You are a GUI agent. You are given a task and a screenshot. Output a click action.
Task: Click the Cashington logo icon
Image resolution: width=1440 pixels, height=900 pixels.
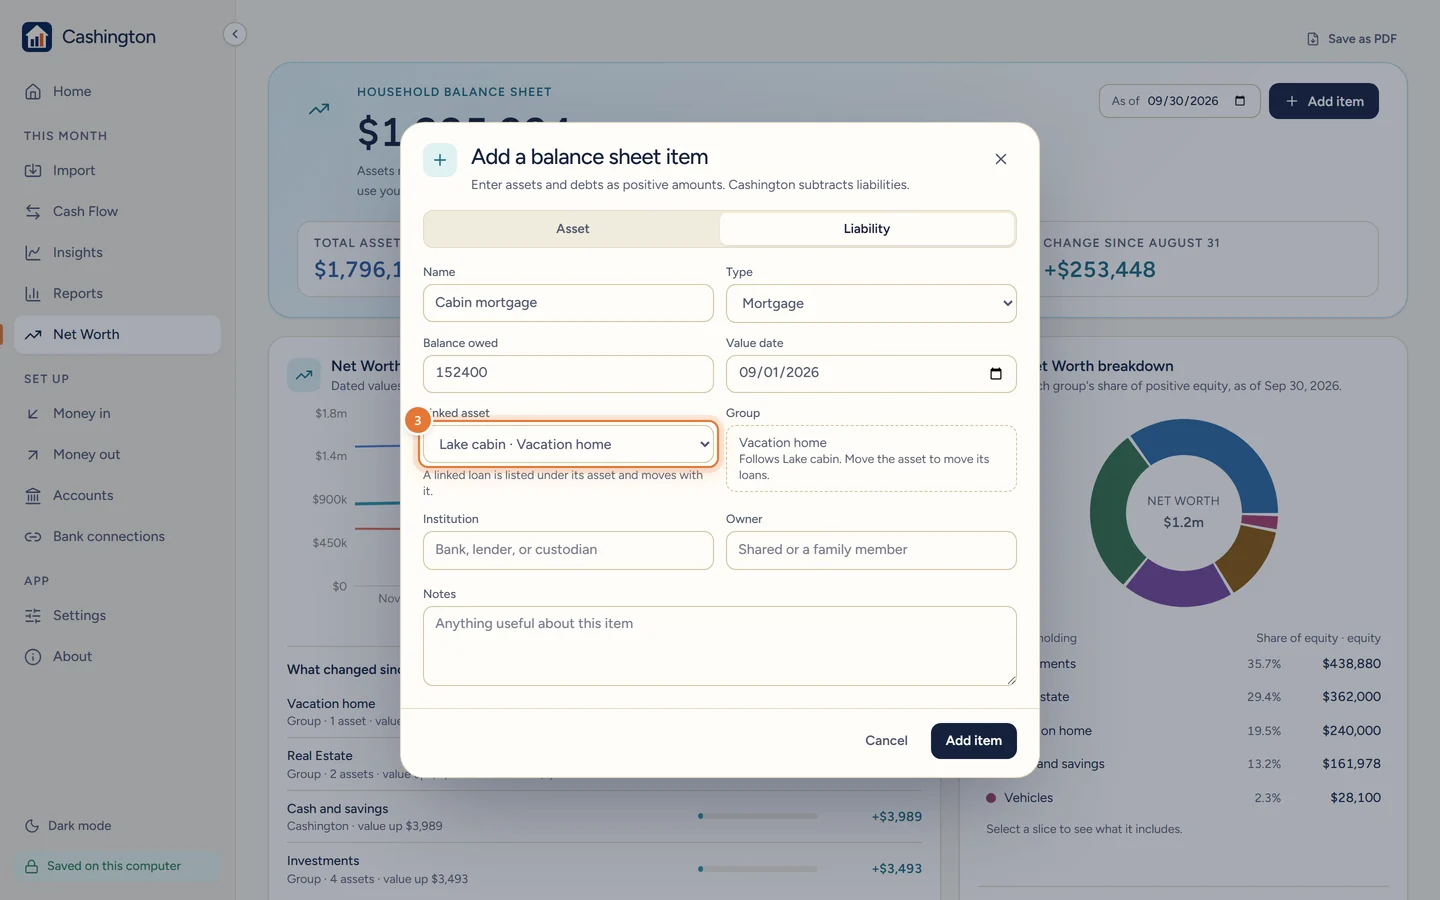37,37
